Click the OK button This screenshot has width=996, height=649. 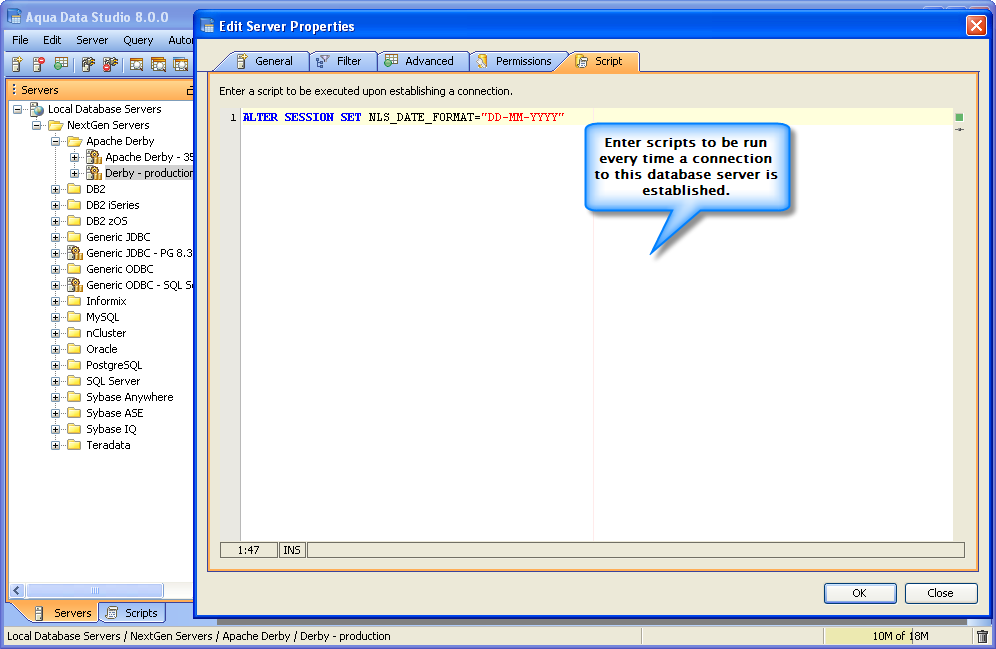[x=860, y=593]
